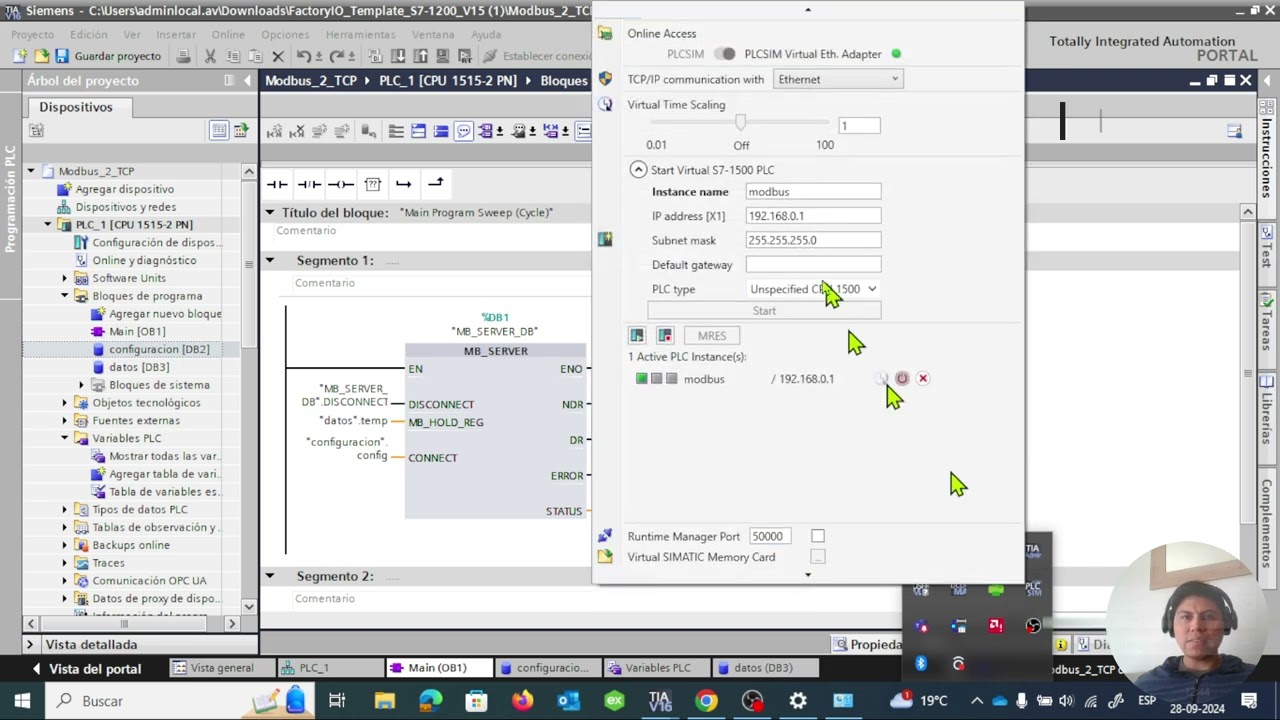Insert an empty box instruction
The width and height of the screenshot is (1280, 720).
click(x=372, y=184)
